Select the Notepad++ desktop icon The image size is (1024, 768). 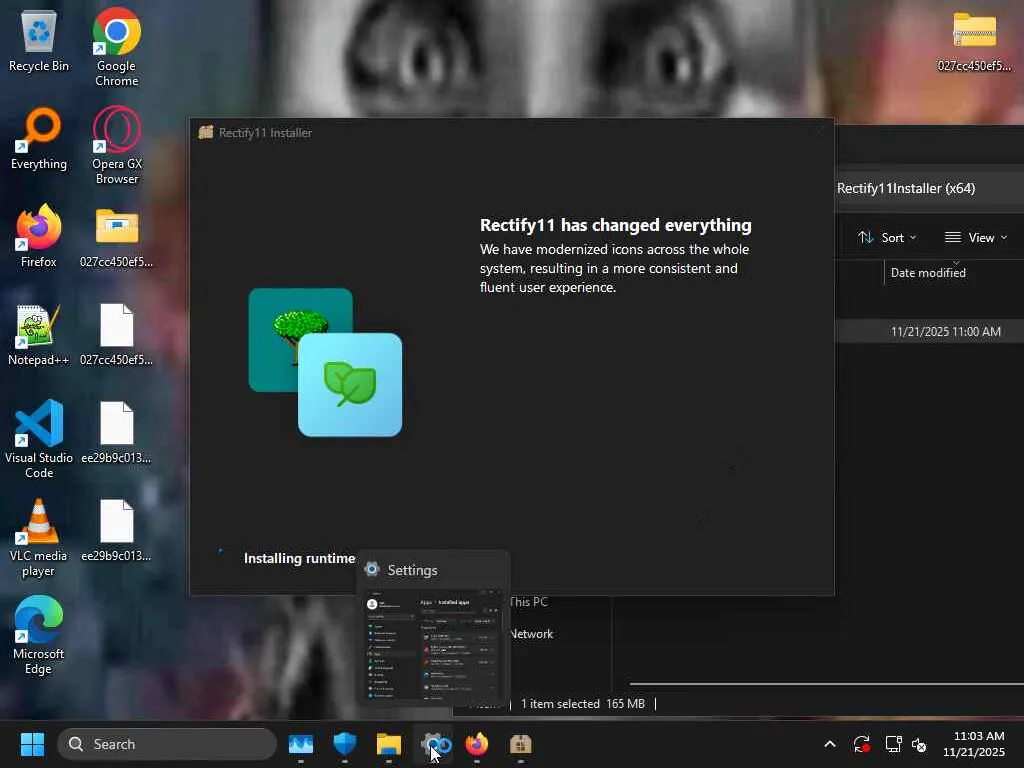[x=39, y=335]
